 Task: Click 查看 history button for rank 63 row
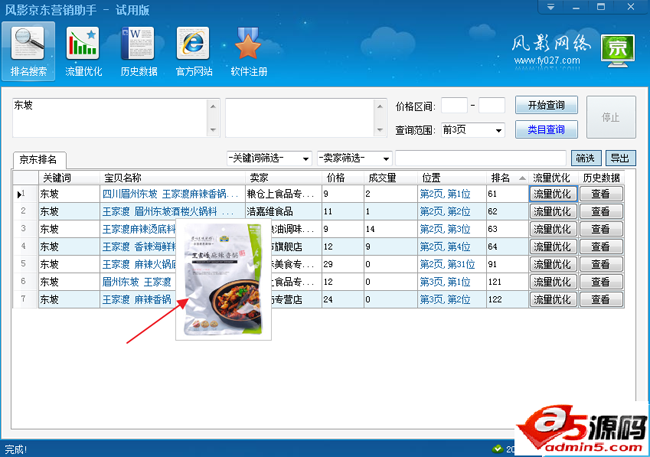601,229
